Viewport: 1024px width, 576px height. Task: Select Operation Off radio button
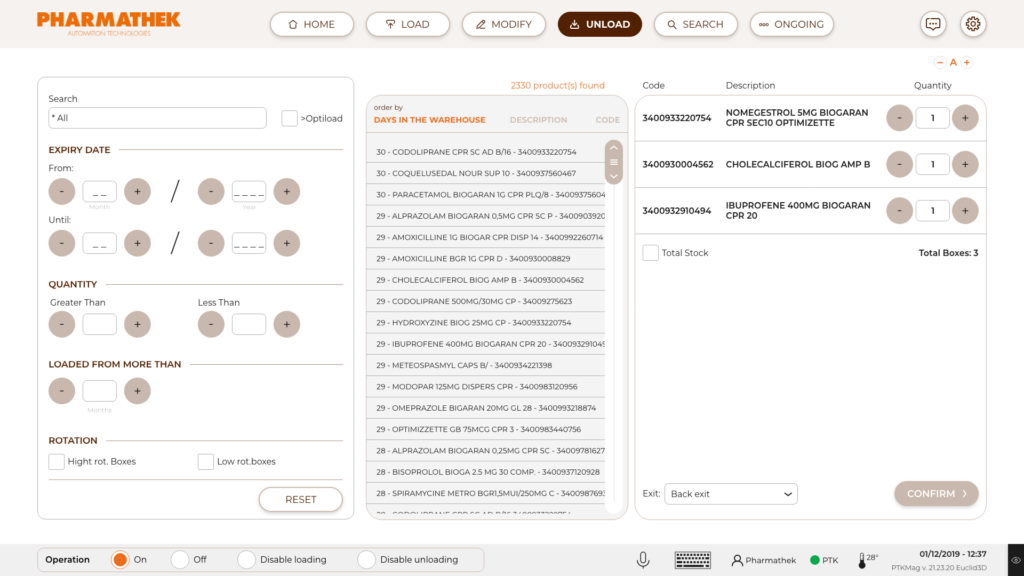[180, 560]
